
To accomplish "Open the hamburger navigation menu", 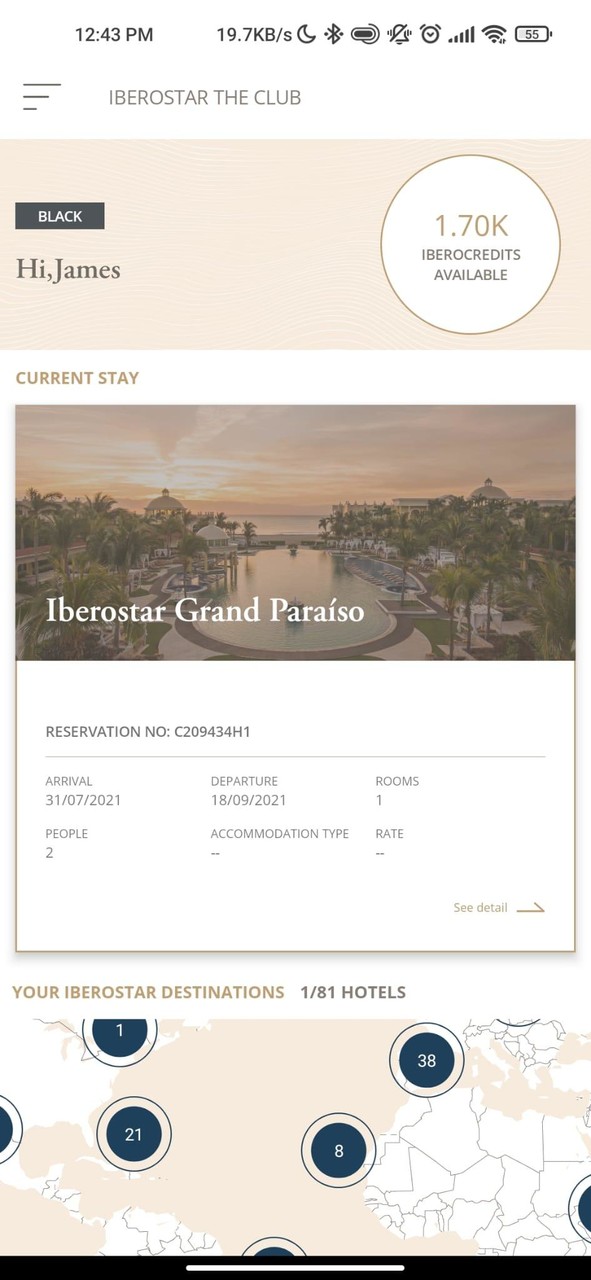I will click(x=38, y=96).
